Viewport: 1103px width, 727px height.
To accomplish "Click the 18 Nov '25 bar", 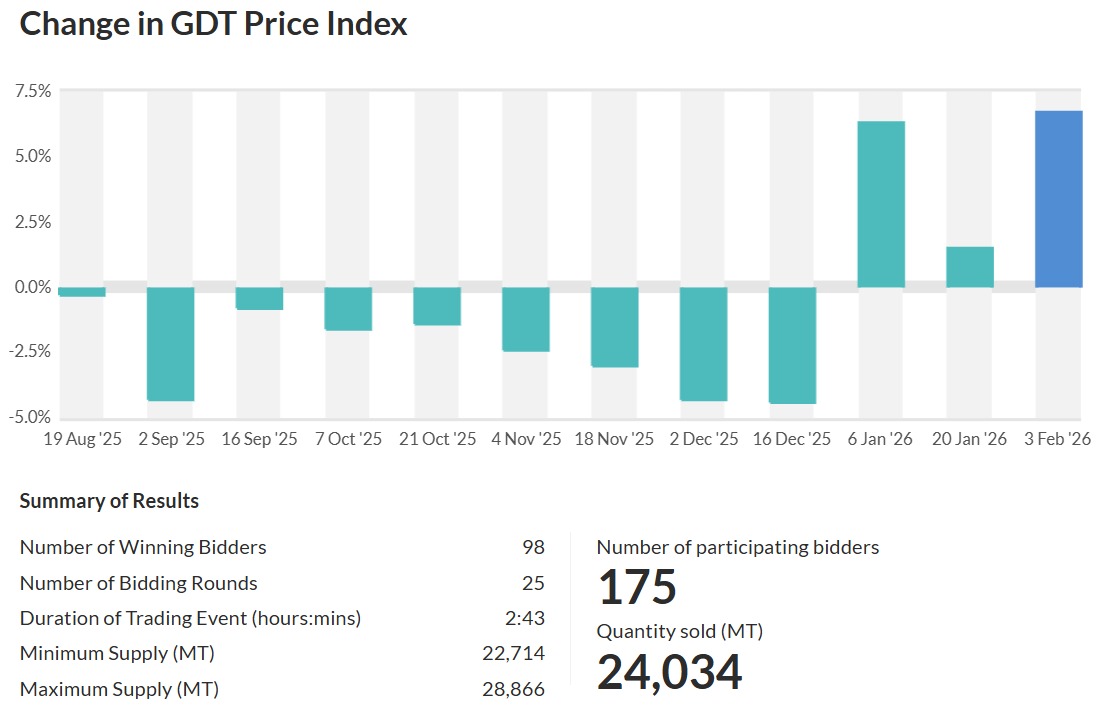I will point(614,327).
